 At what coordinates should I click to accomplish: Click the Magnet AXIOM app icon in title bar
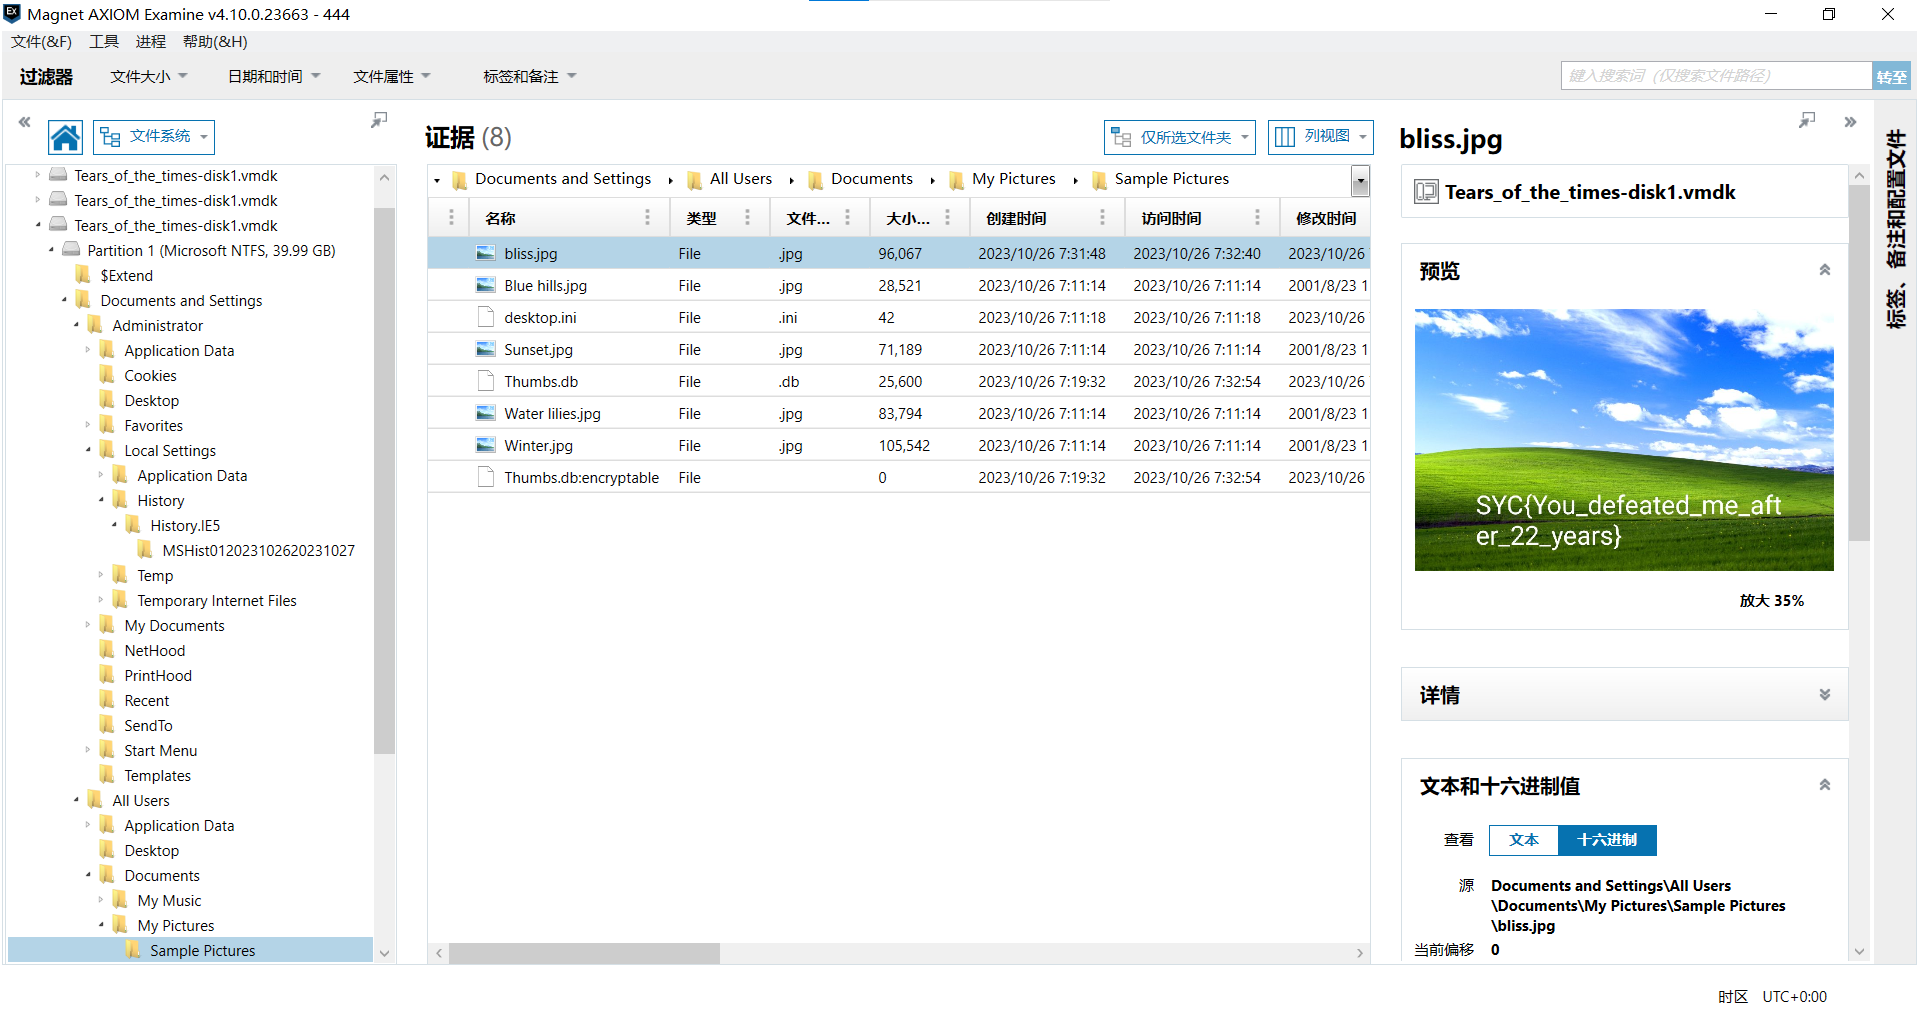(12, 14)
